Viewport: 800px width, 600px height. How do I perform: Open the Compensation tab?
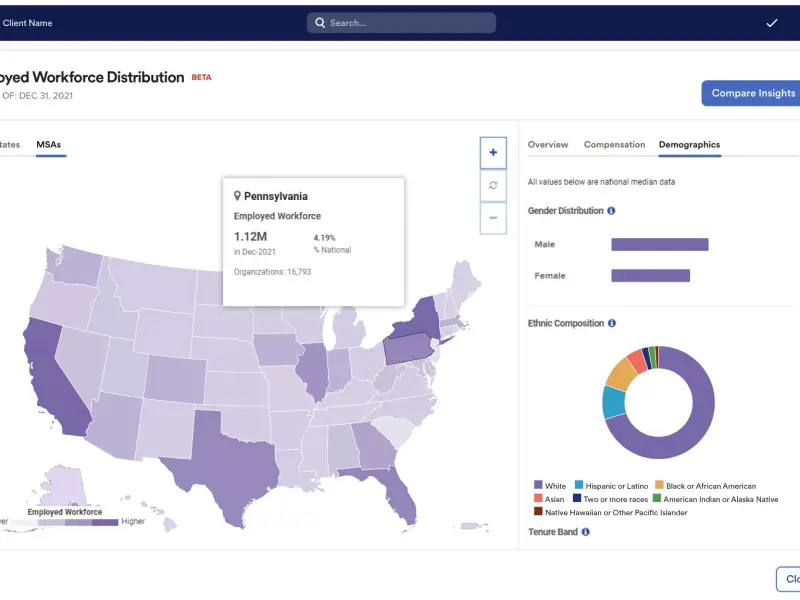click(x=614, y=145)
